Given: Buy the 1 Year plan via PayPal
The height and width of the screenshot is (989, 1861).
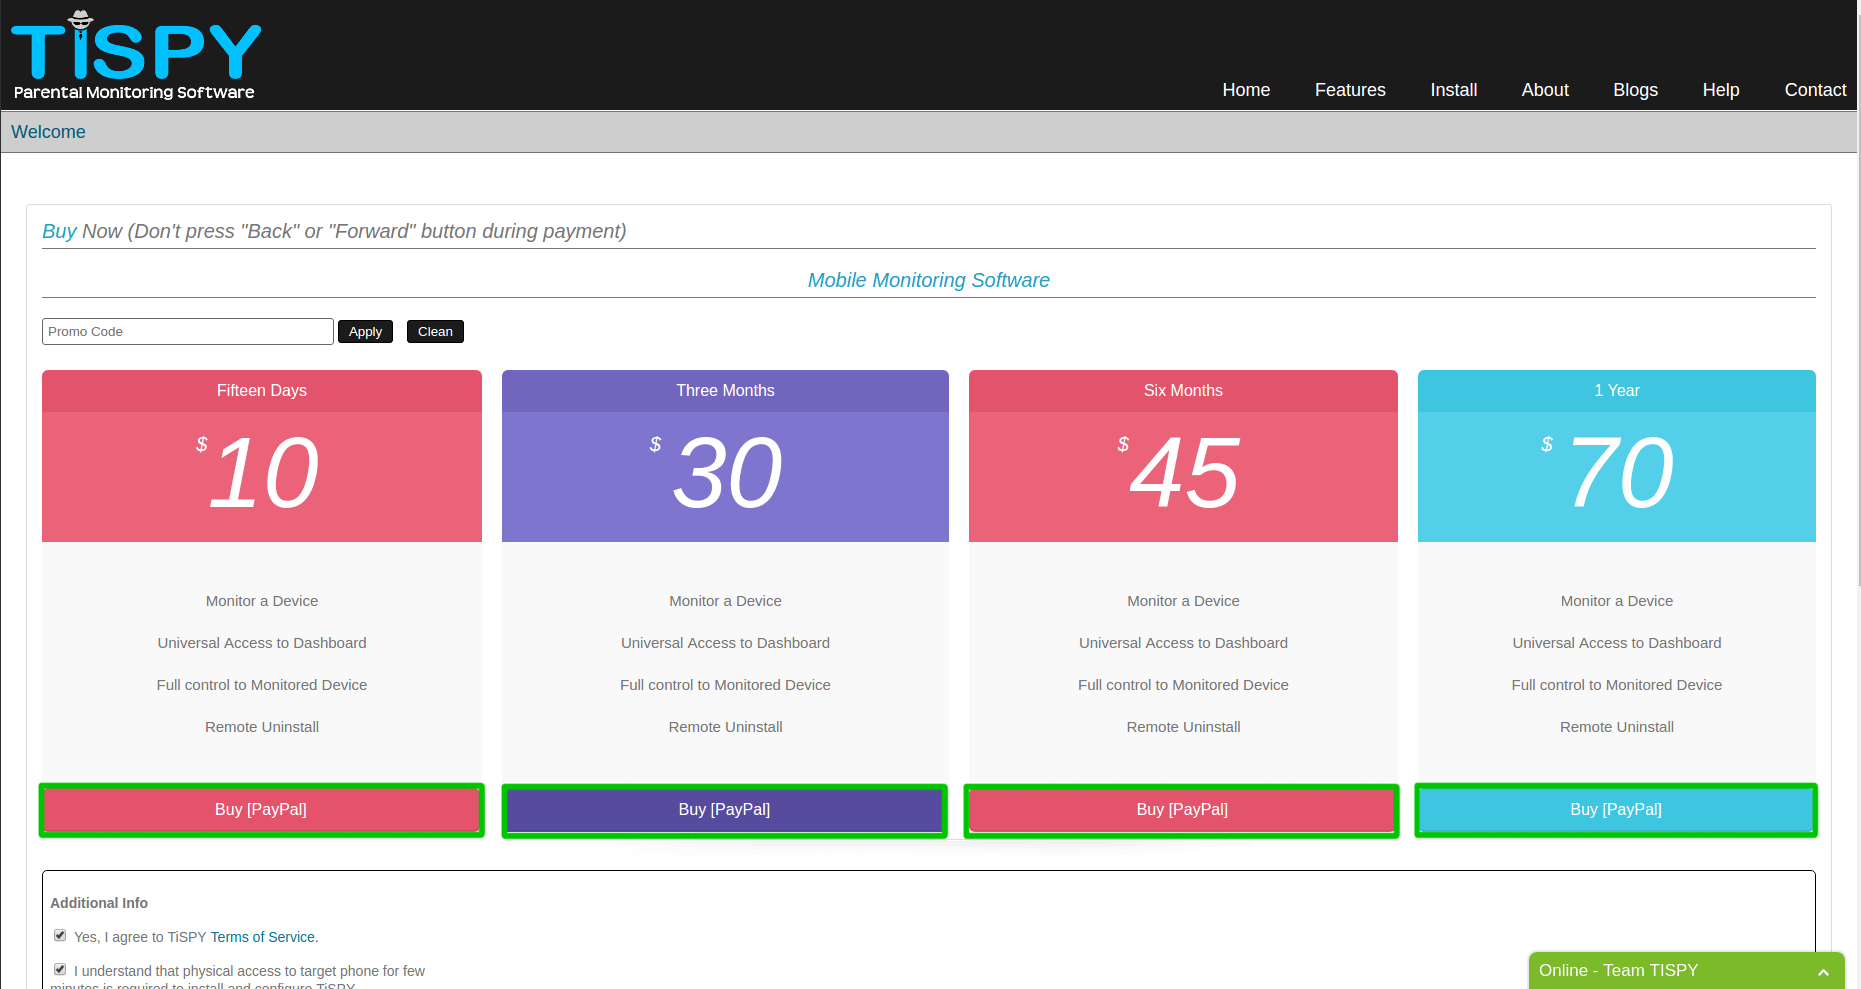Looking at the screenshot, I should tap(1616, 810).
